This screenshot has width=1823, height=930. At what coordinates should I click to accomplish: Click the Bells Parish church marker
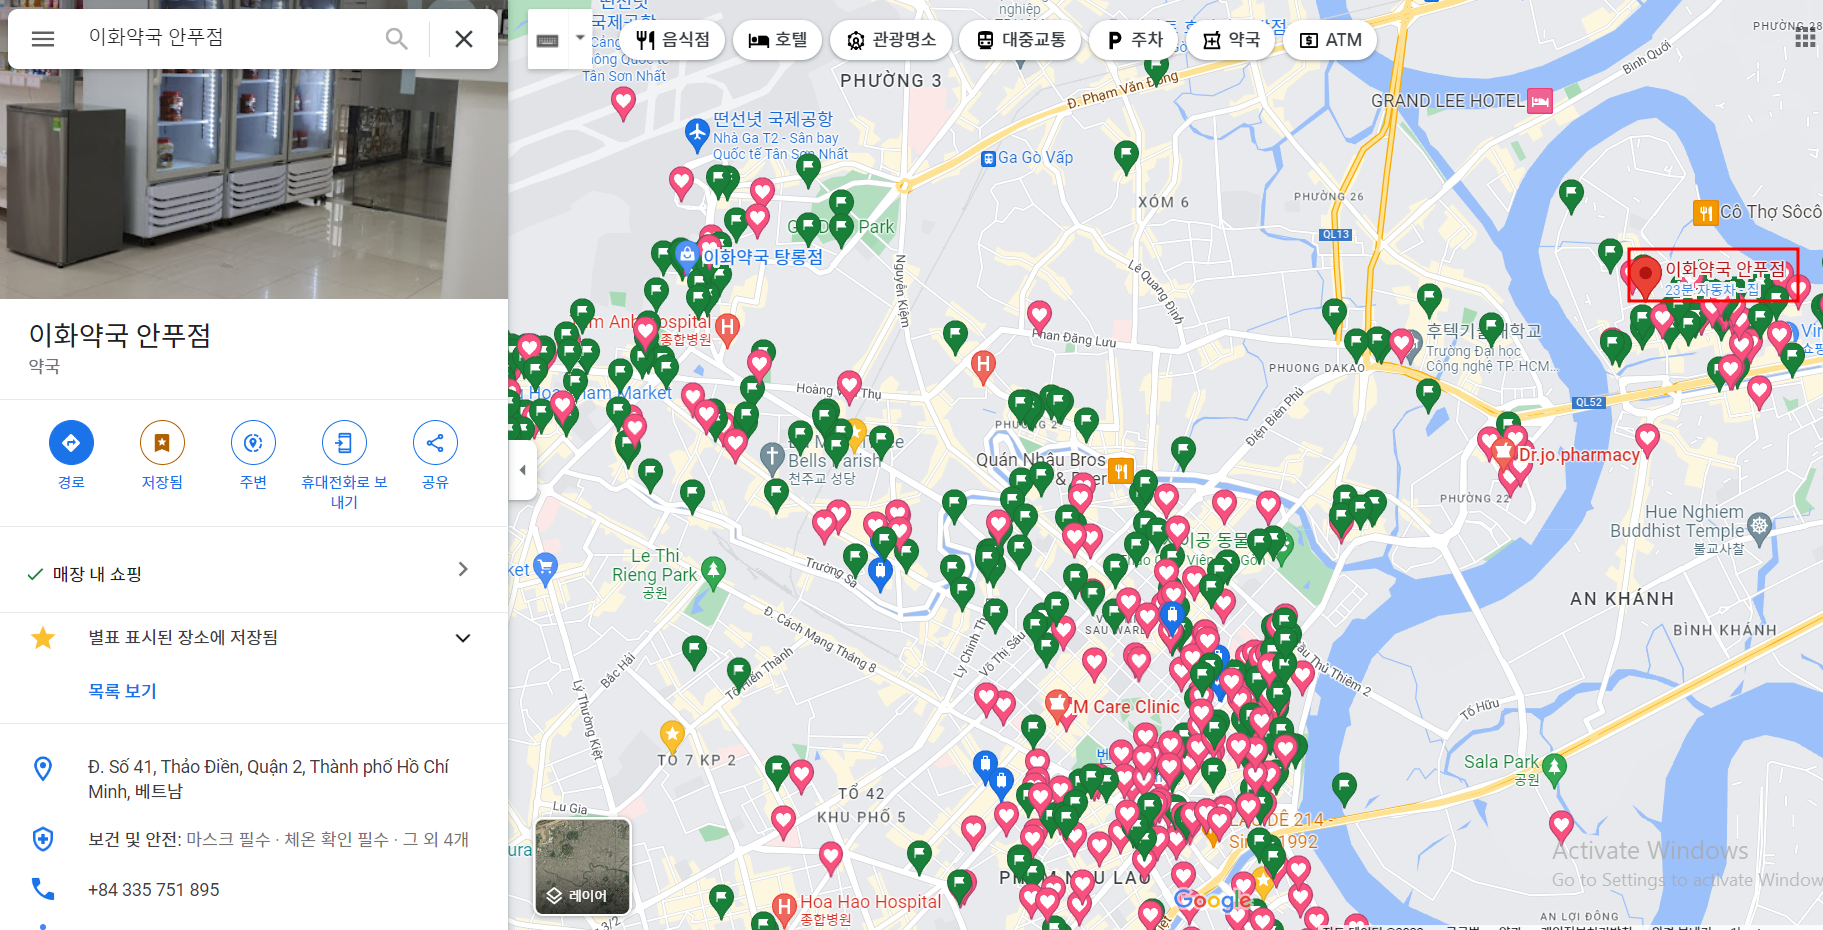point(772,458)
